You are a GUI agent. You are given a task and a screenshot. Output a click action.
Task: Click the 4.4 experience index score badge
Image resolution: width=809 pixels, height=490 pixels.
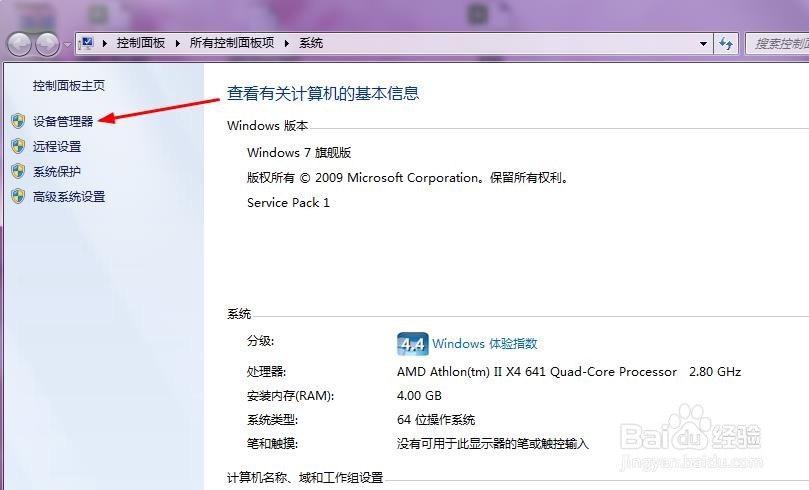[412, 344]
